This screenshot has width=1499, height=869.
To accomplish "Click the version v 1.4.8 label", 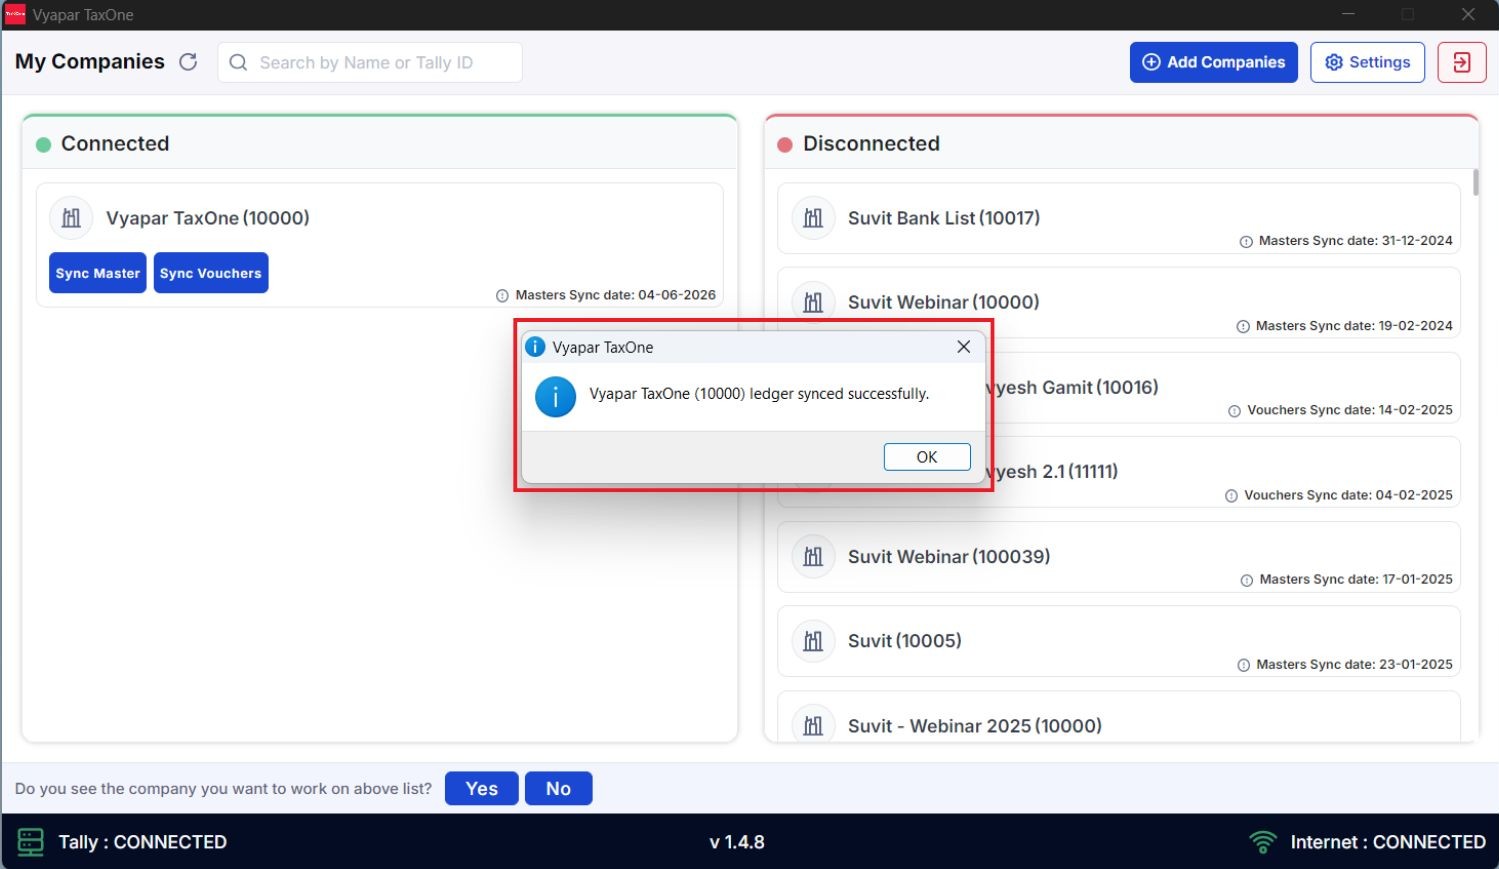I will (737, 842).
